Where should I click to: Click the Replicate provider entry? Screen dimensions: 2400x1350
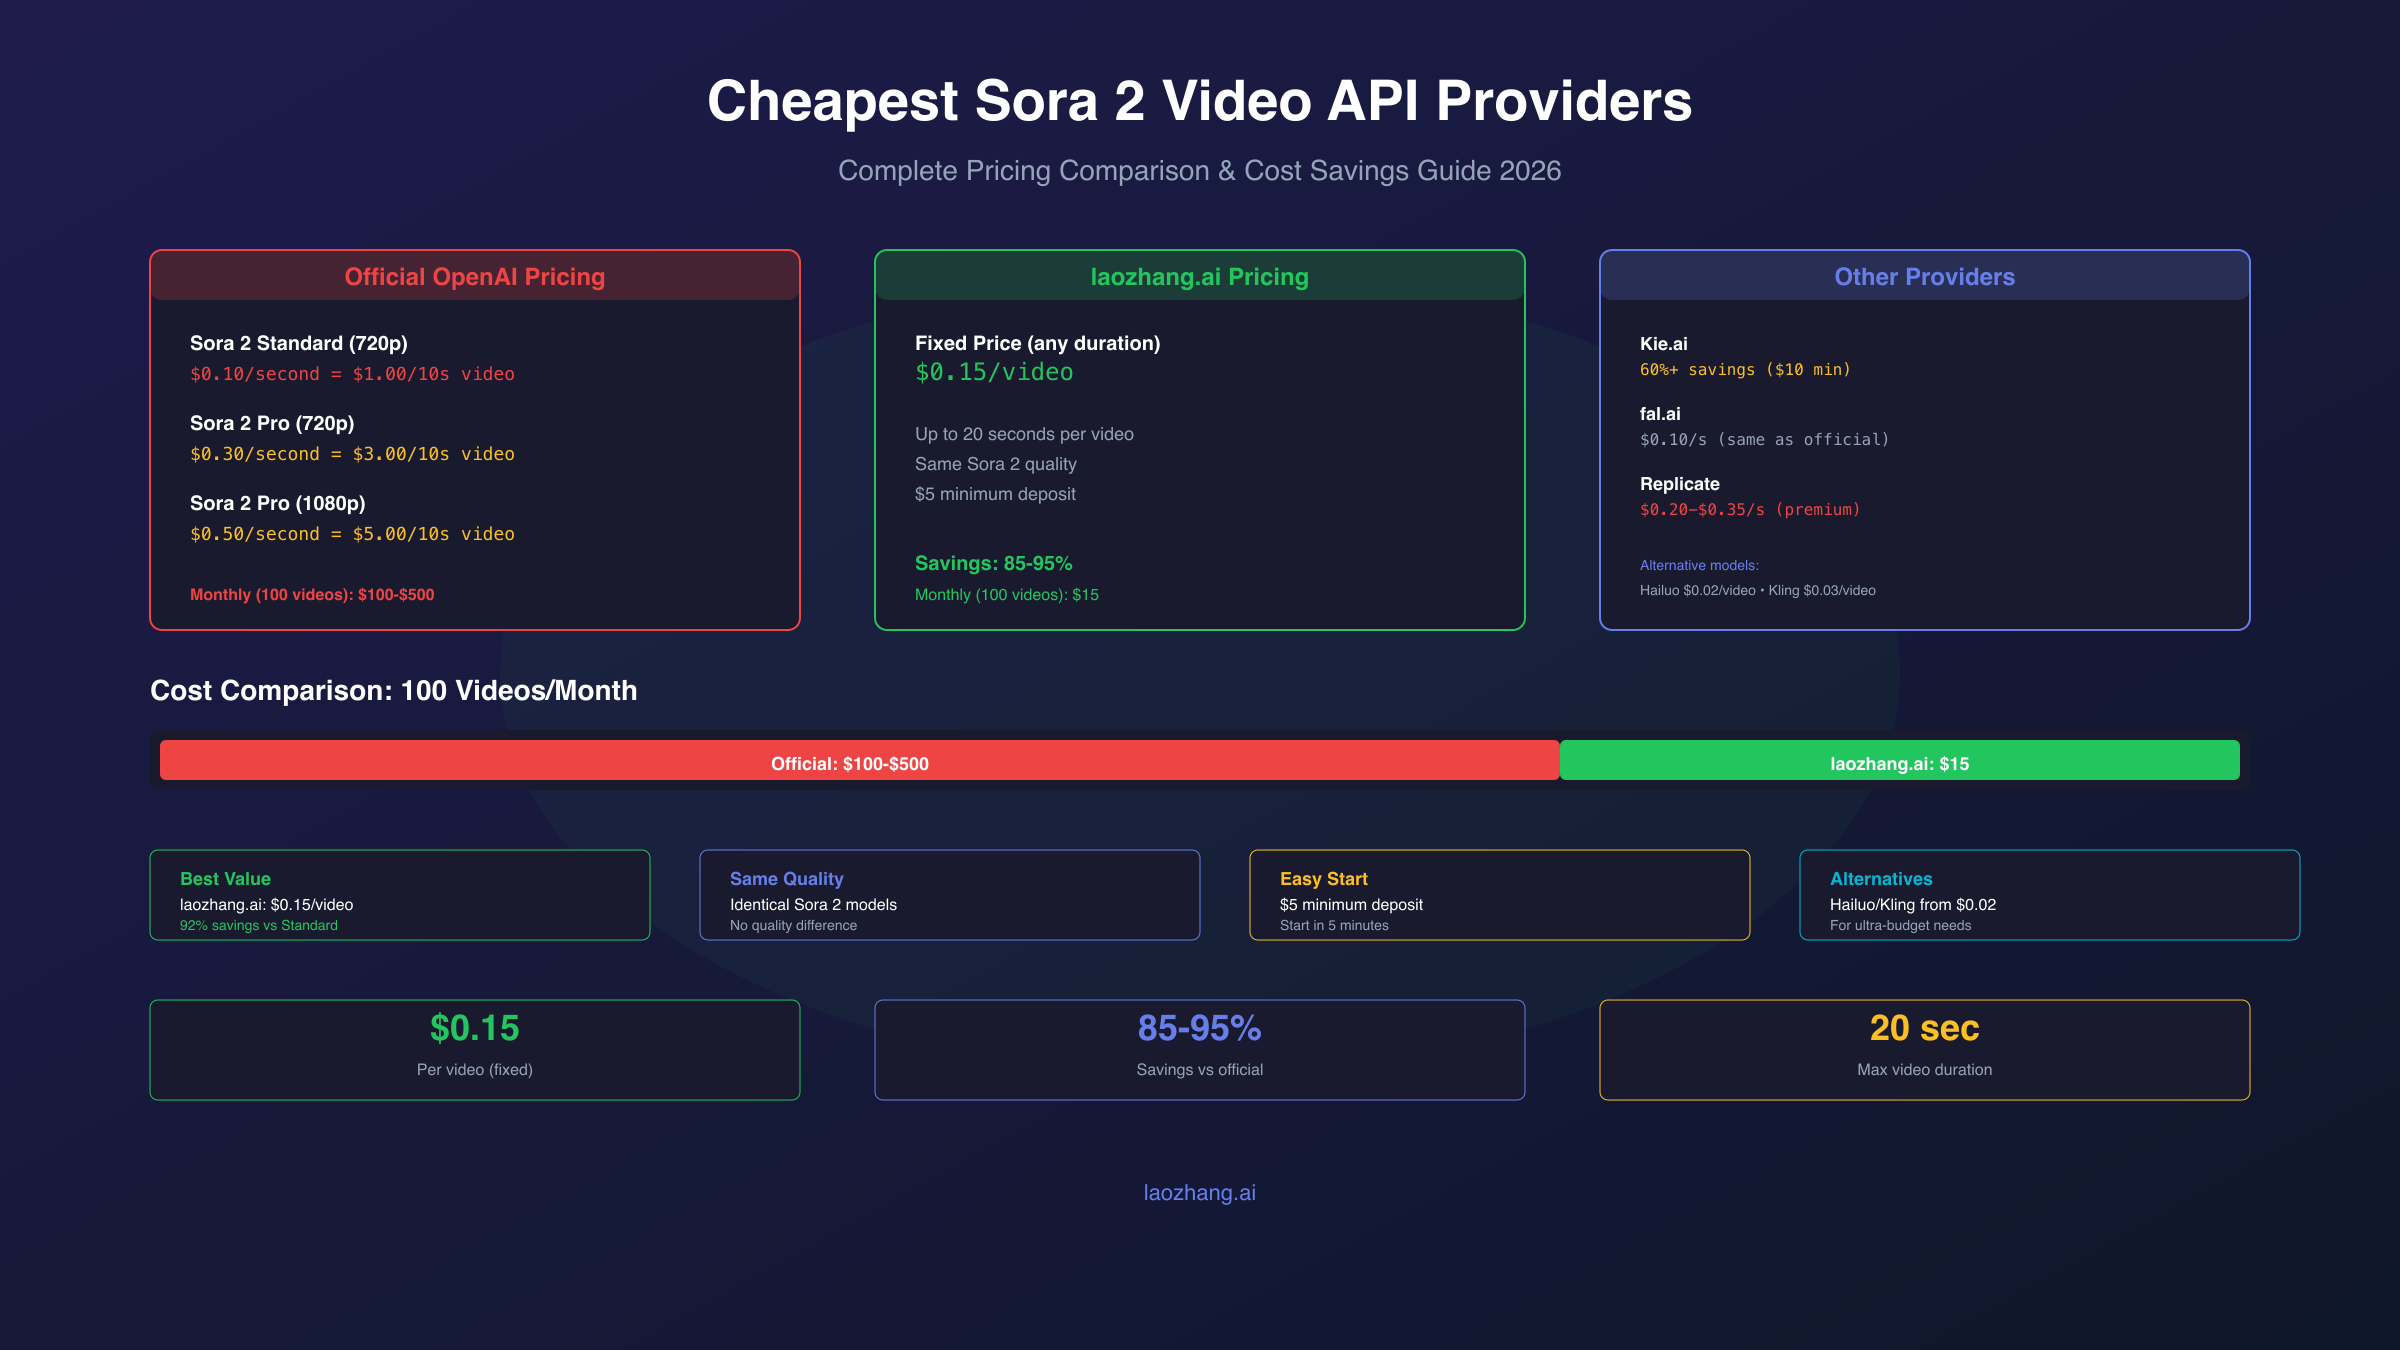click(x=1680, y=484)
